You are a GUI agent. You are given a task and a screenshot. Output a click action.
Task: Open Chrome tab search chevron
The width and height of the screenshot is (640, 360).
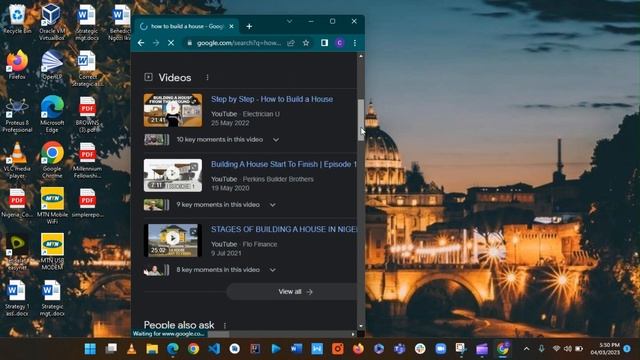pos(289,21)
